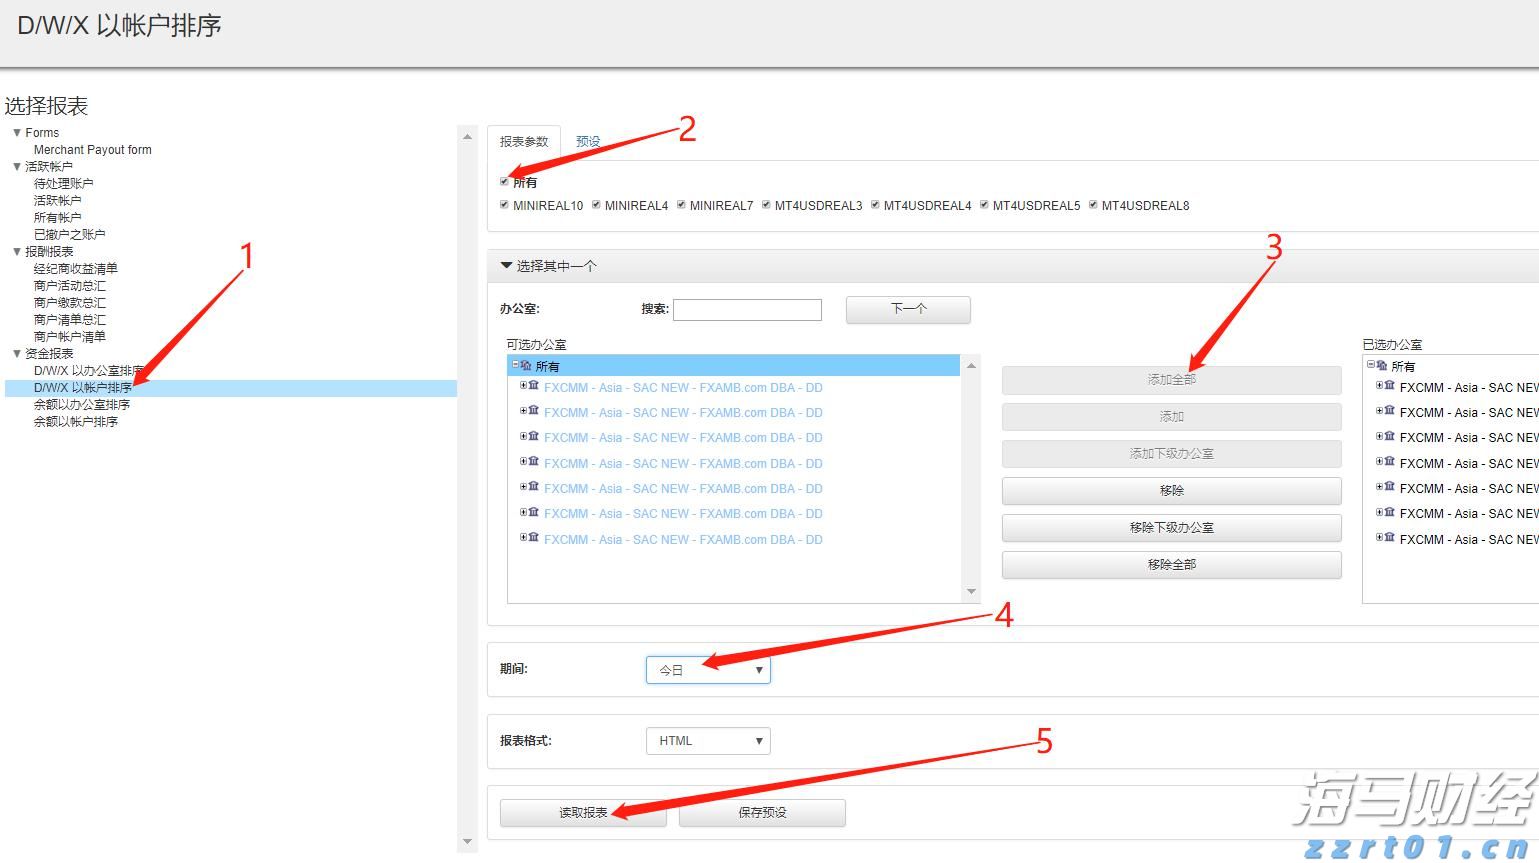Viewport: 1539px width, 863px height.
Task: Click the parameters panel scroll-down arrow
Action: click(467, 841)
